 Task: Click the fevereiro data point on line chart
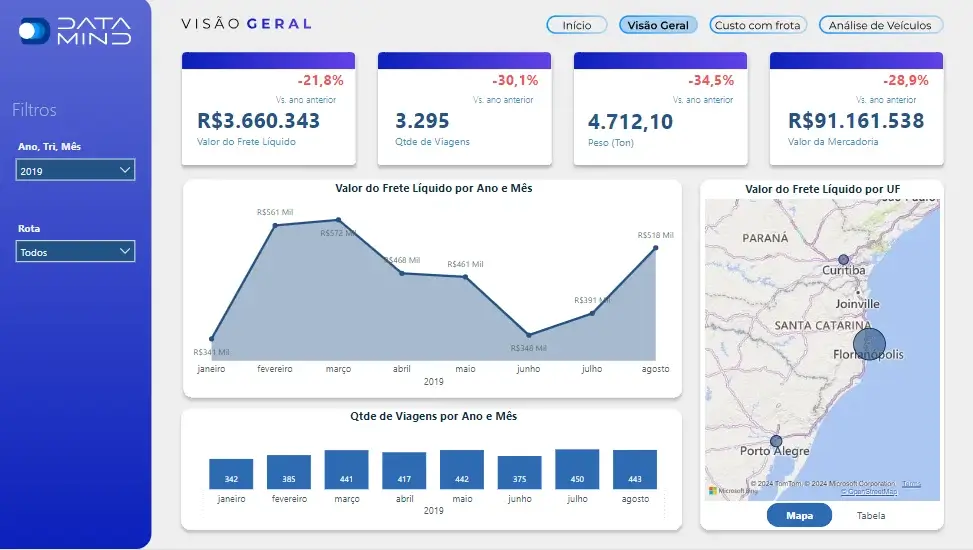[275, 225]
